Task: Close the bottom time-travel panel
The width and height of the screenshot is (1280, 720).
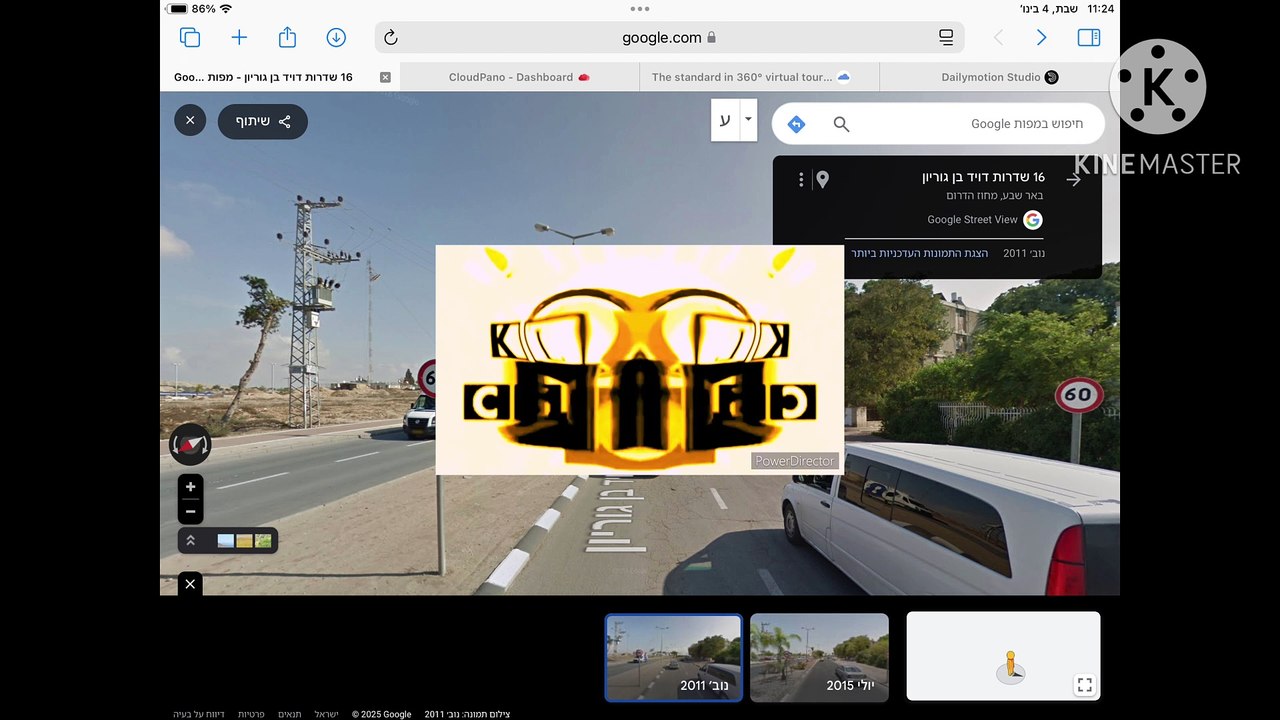Action: point(190,584)
